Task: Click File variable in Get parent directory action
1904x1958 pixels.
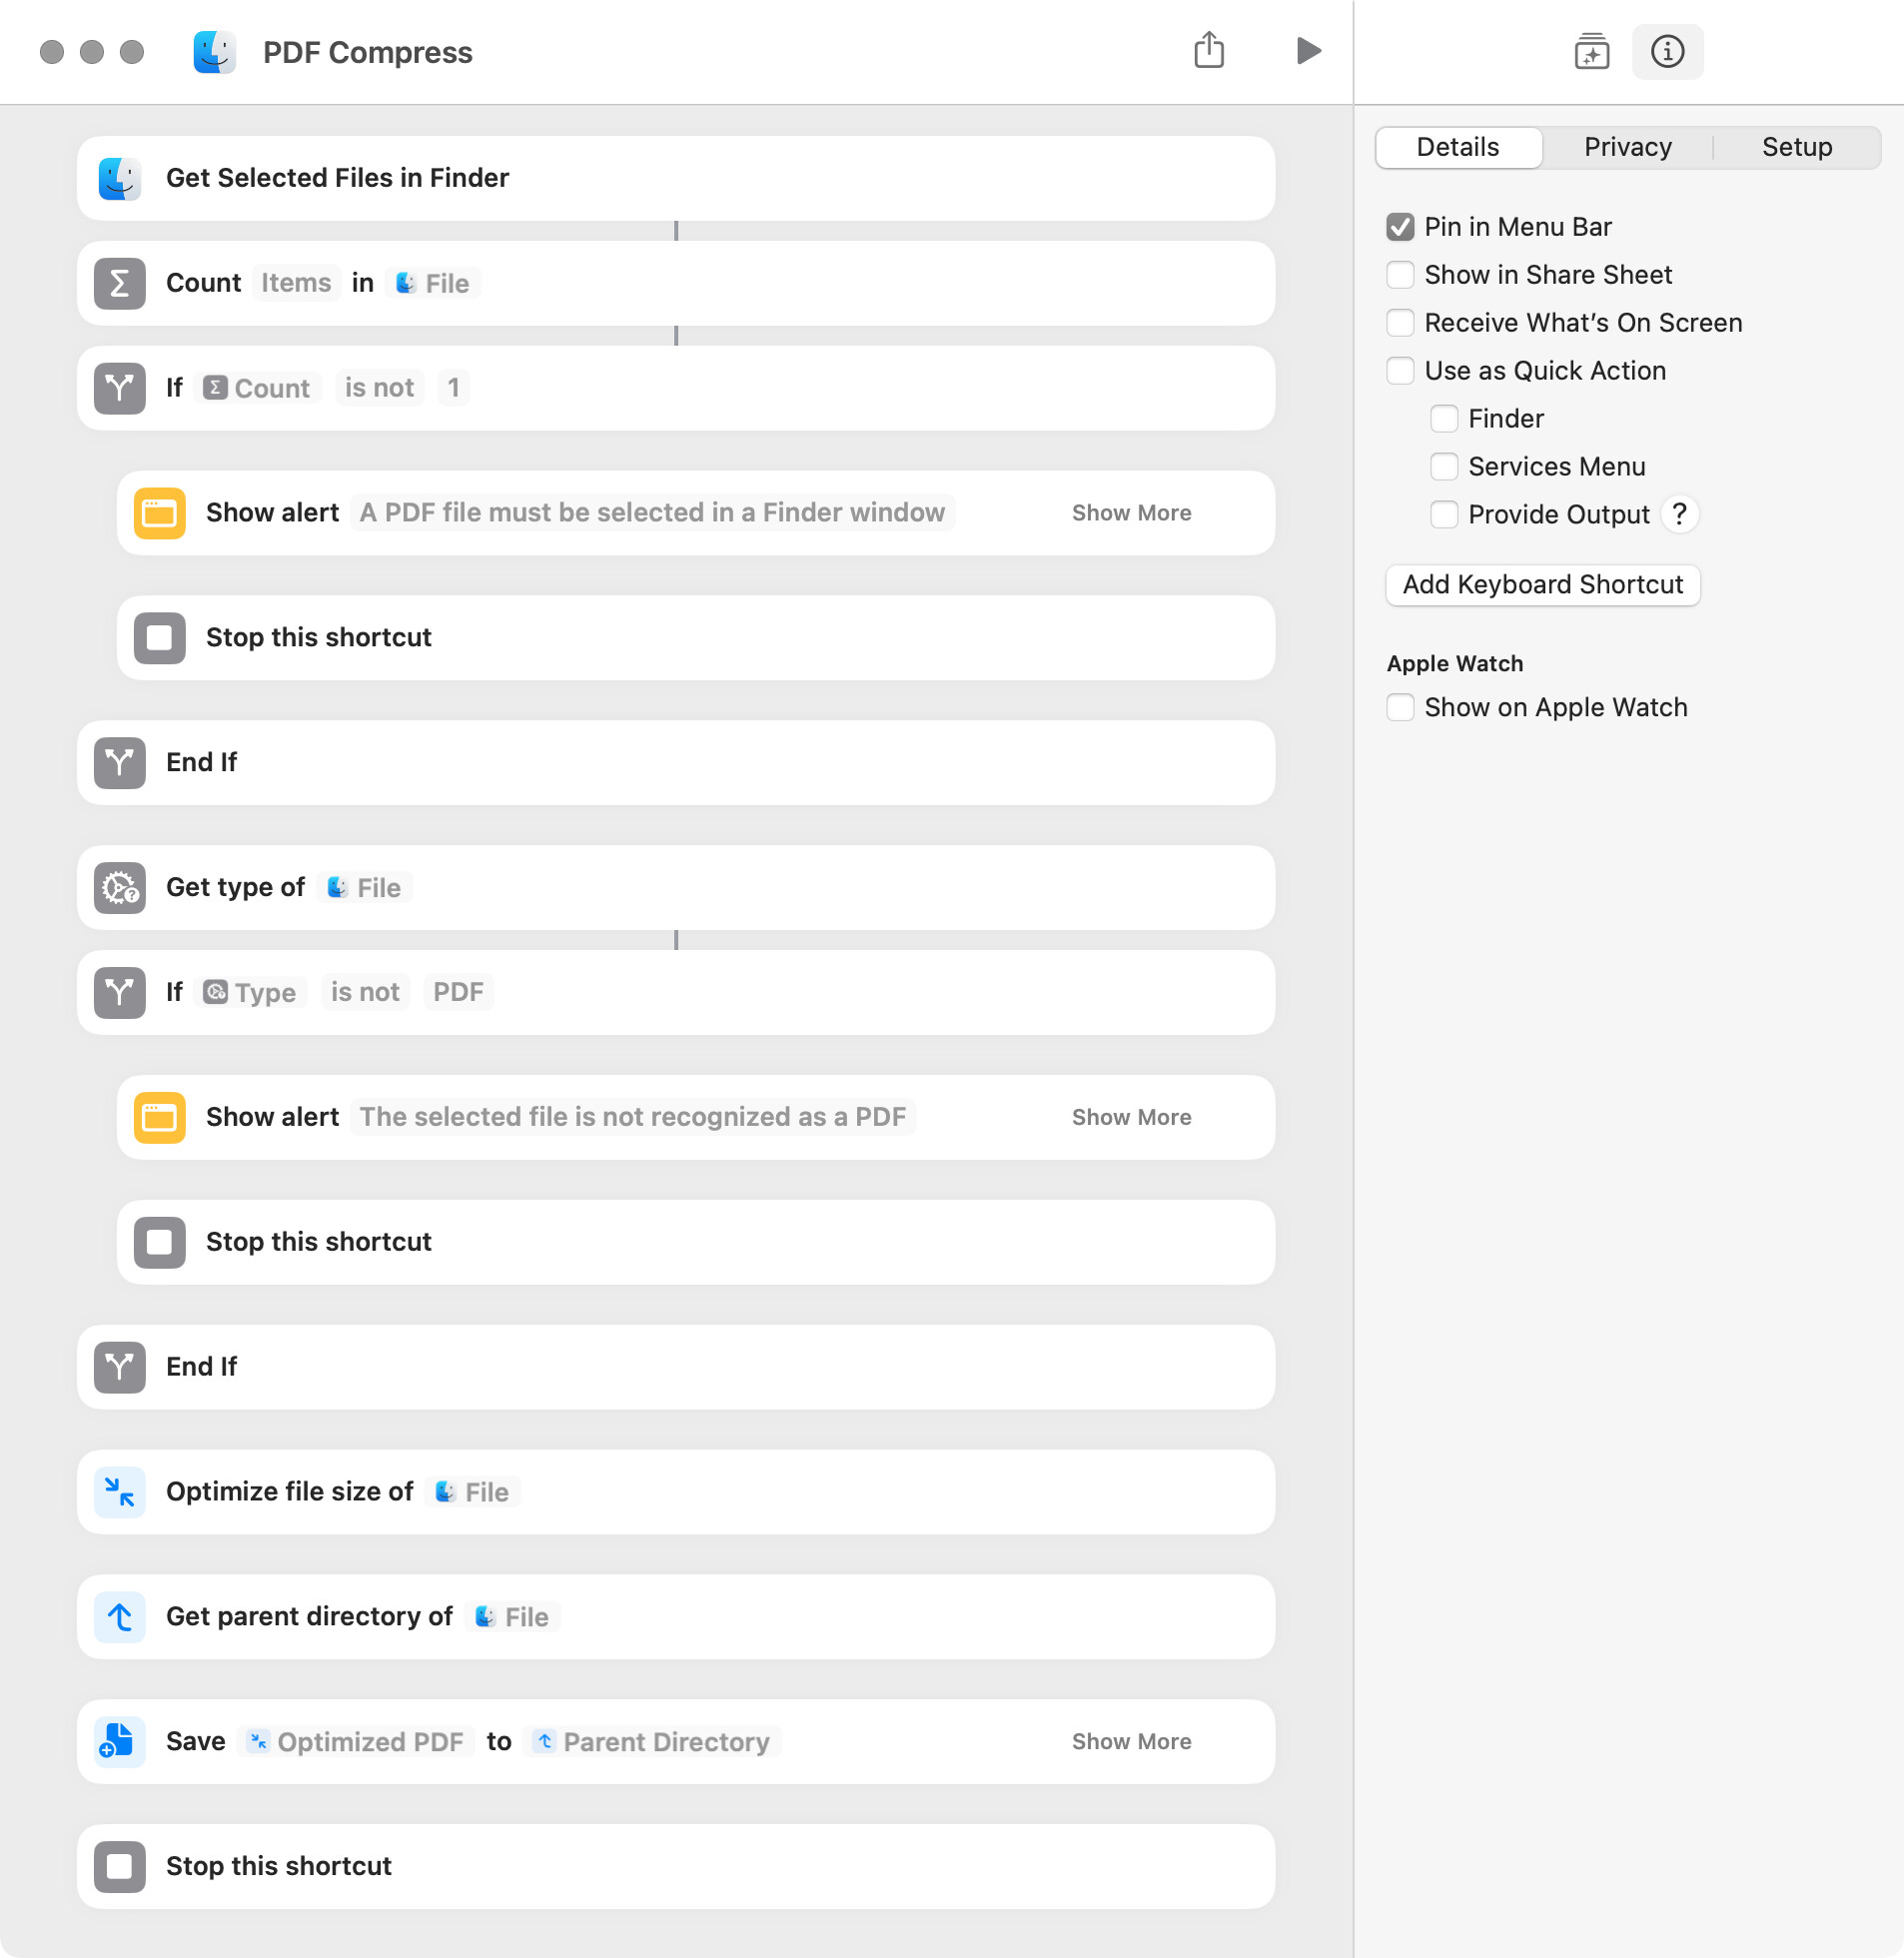Action: tap(513, 1617)
